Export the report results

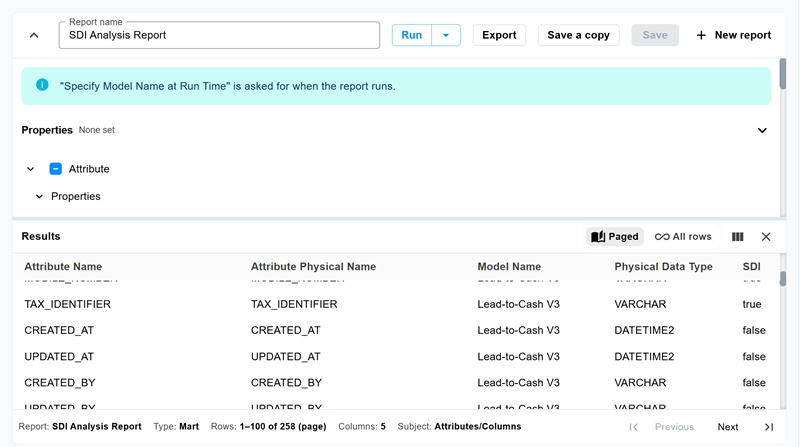499,35
